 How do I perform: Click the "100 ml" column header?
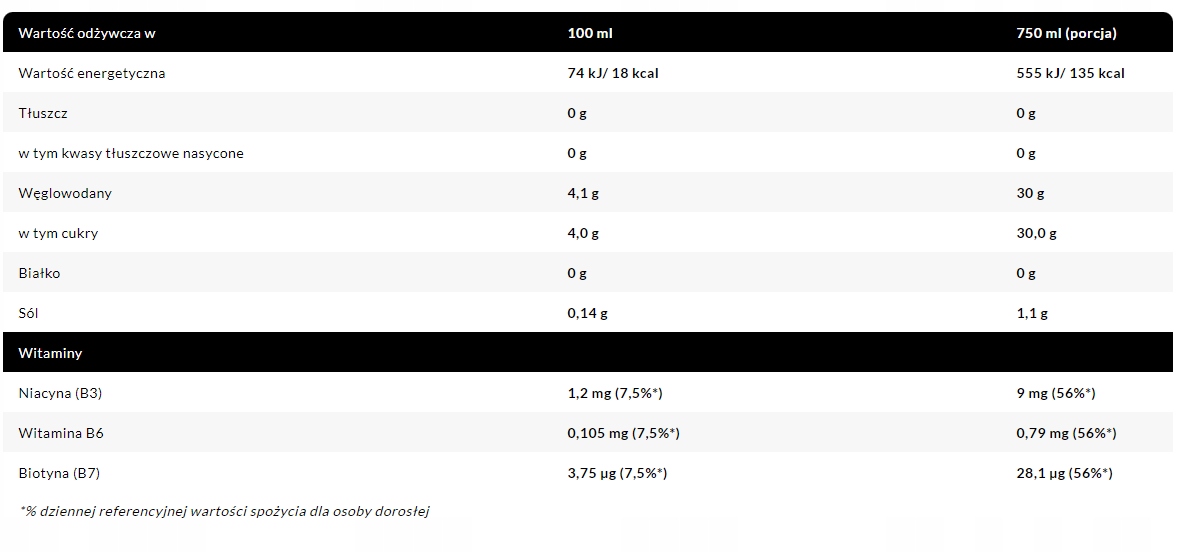[590, 33]
